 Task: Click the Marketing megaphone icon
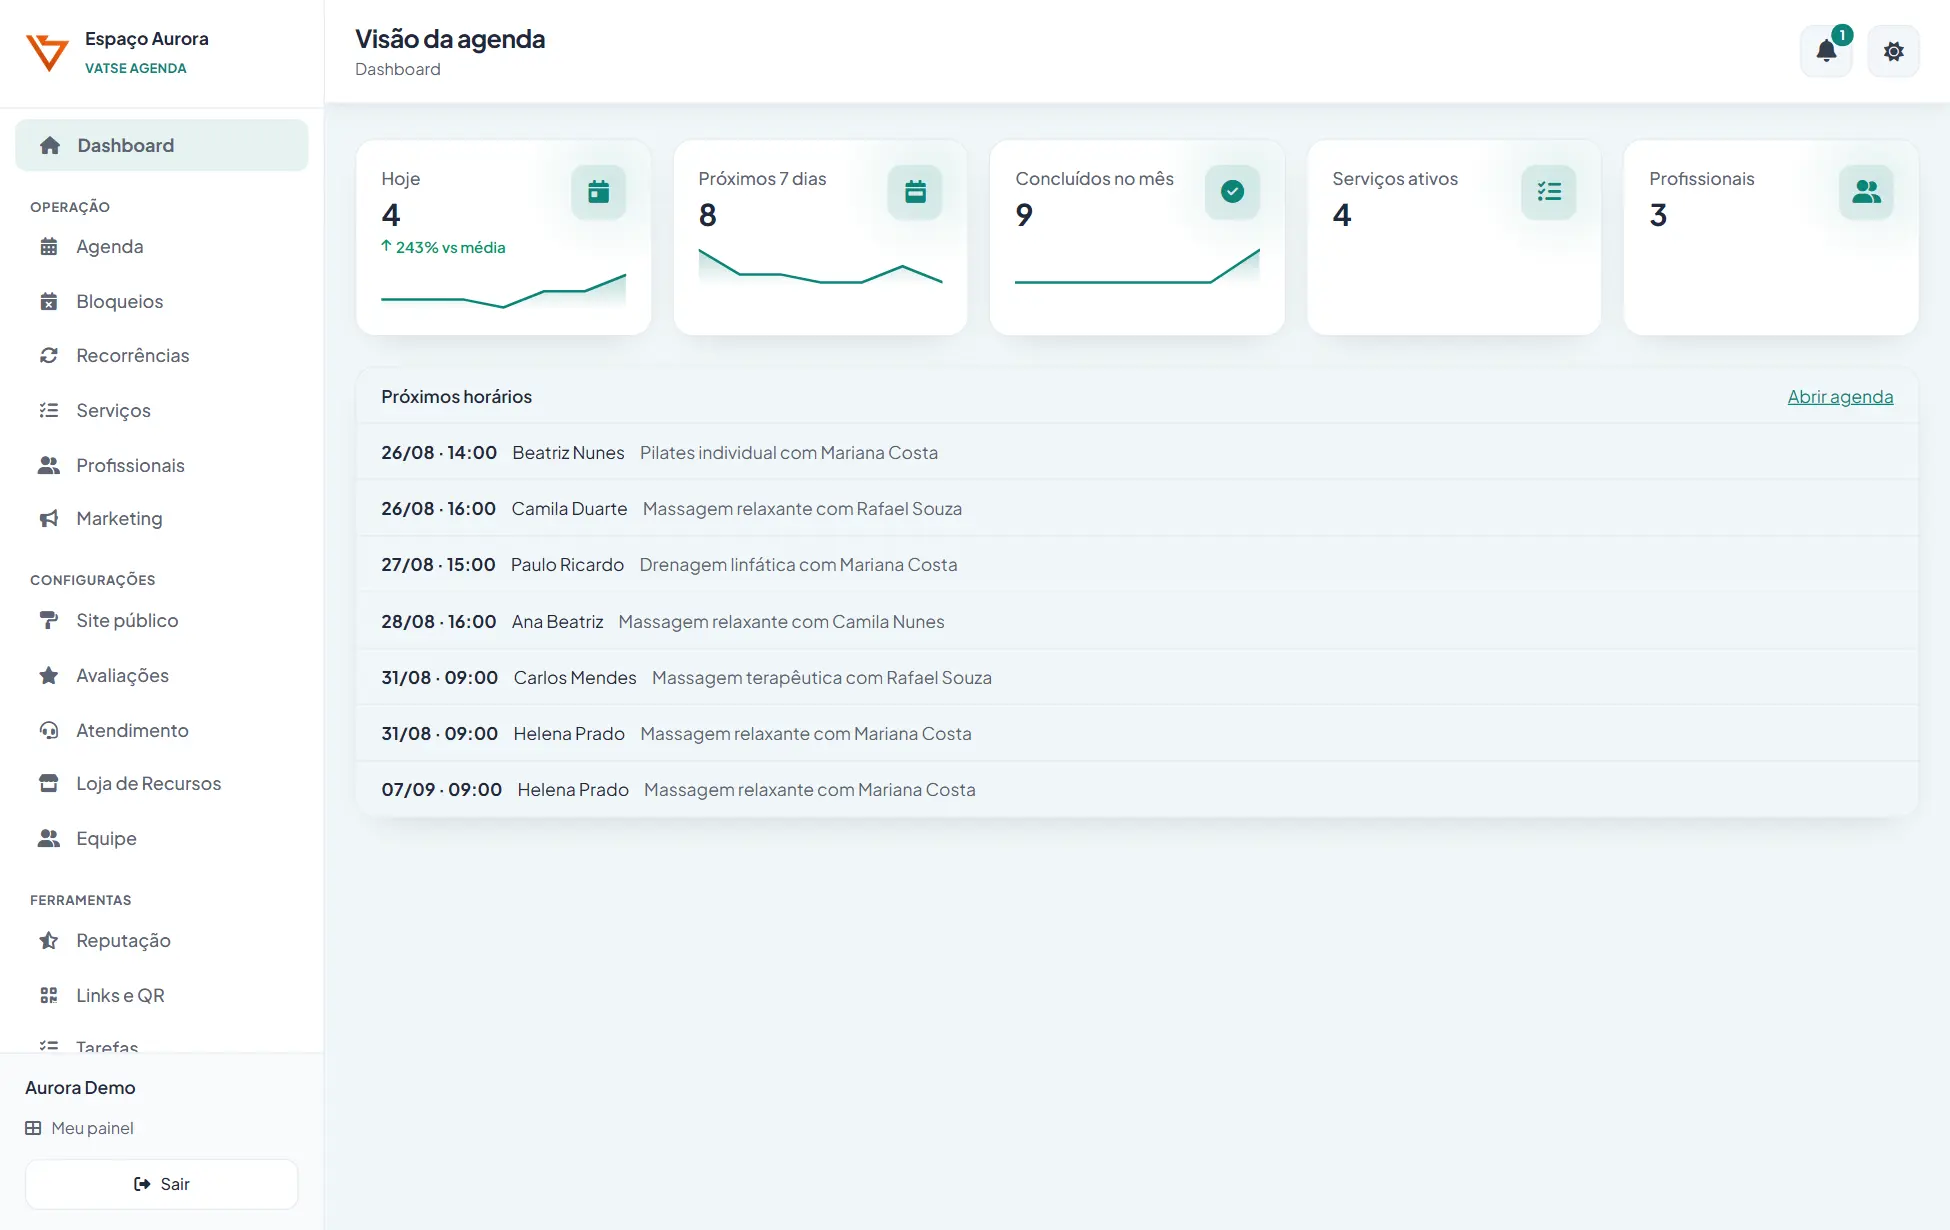coord(49,519)
